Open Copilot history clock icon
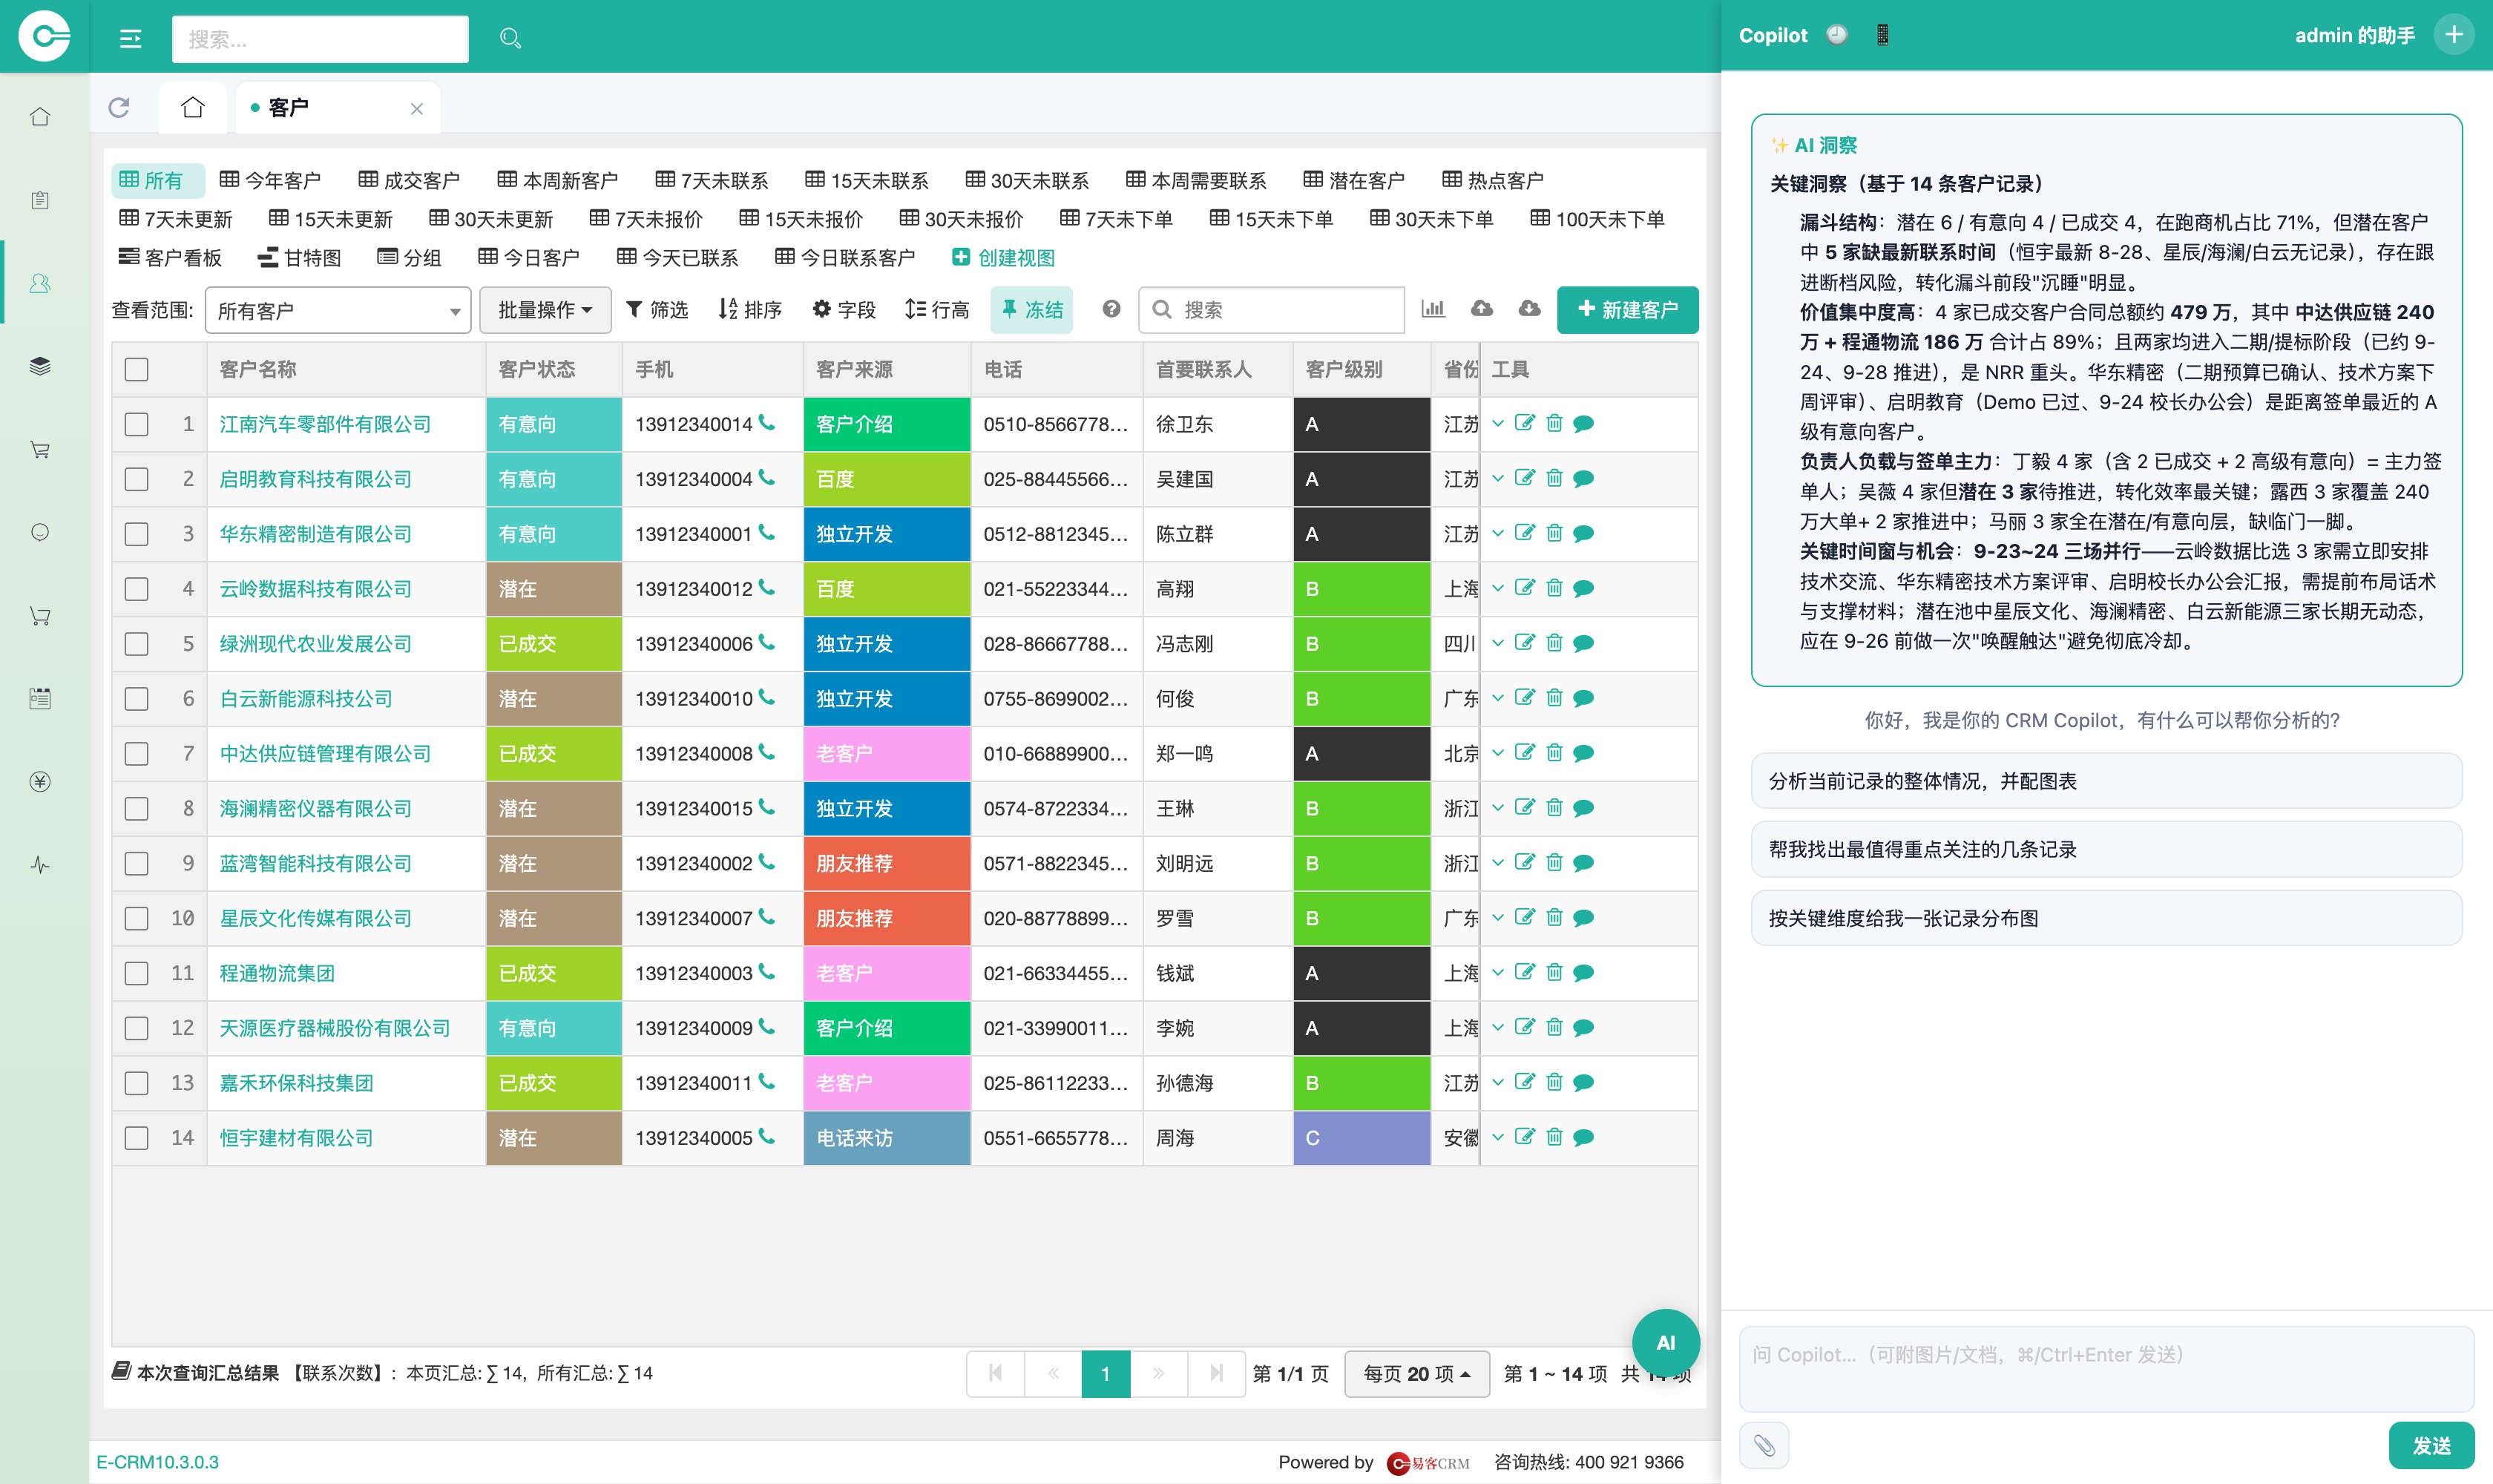 [1837, 35]
